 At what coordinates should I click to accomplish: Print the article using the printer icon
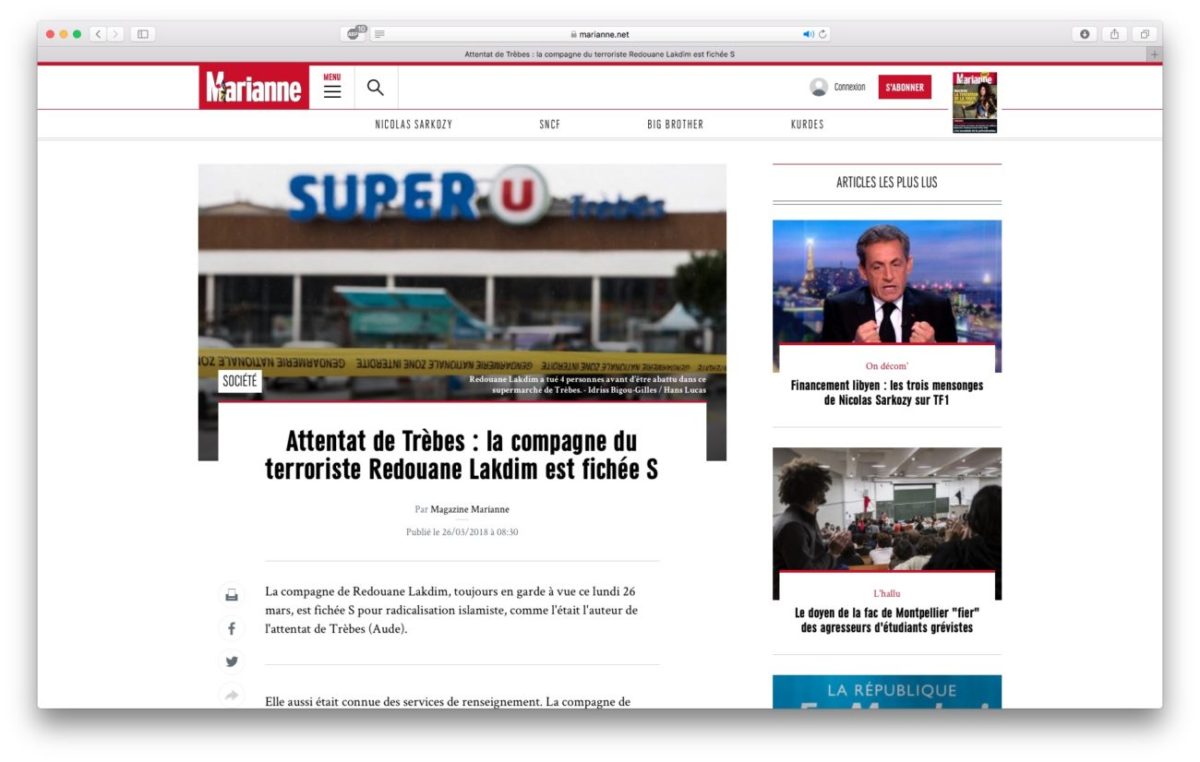tap(231, 595)
